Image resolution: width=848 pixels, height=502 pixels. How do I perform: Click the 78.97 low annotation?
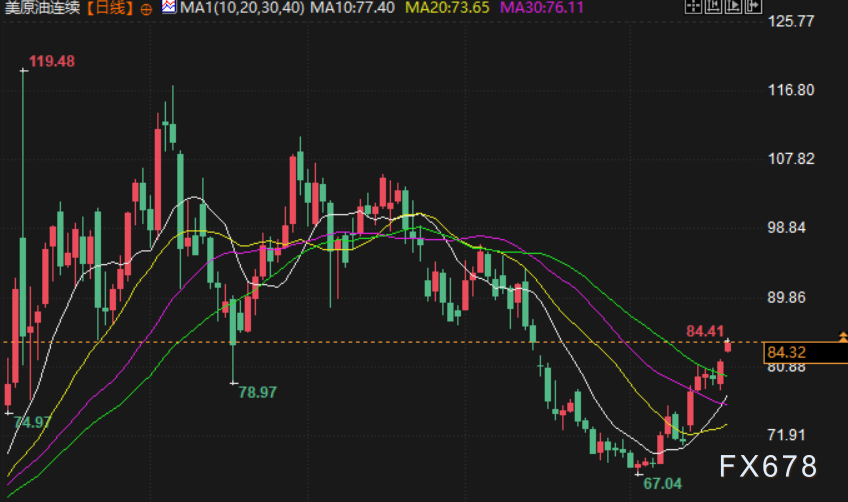pos(257,392)
